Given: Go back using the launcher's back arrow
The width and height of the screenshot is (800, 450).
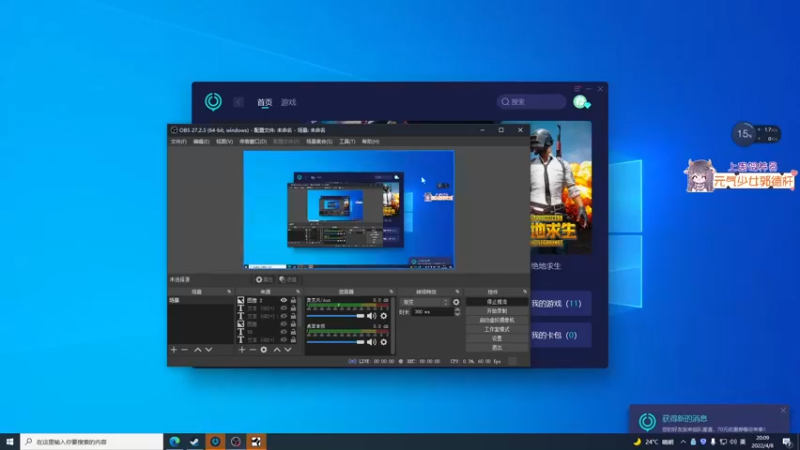Looking at the screenshot, I should click(238, 102).
